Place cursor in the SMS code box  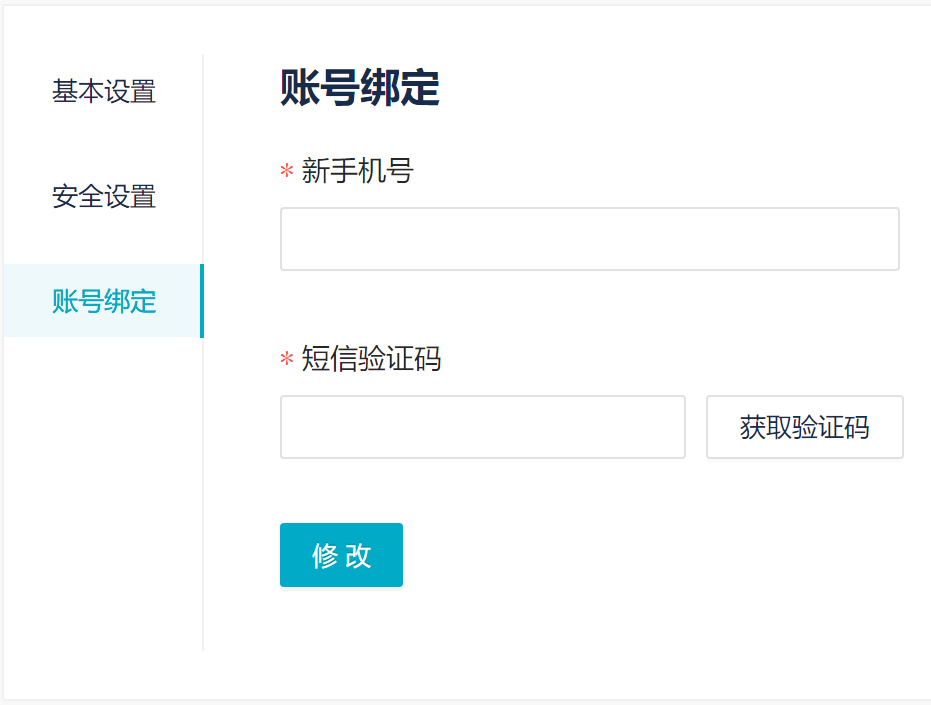pos(482,427)
